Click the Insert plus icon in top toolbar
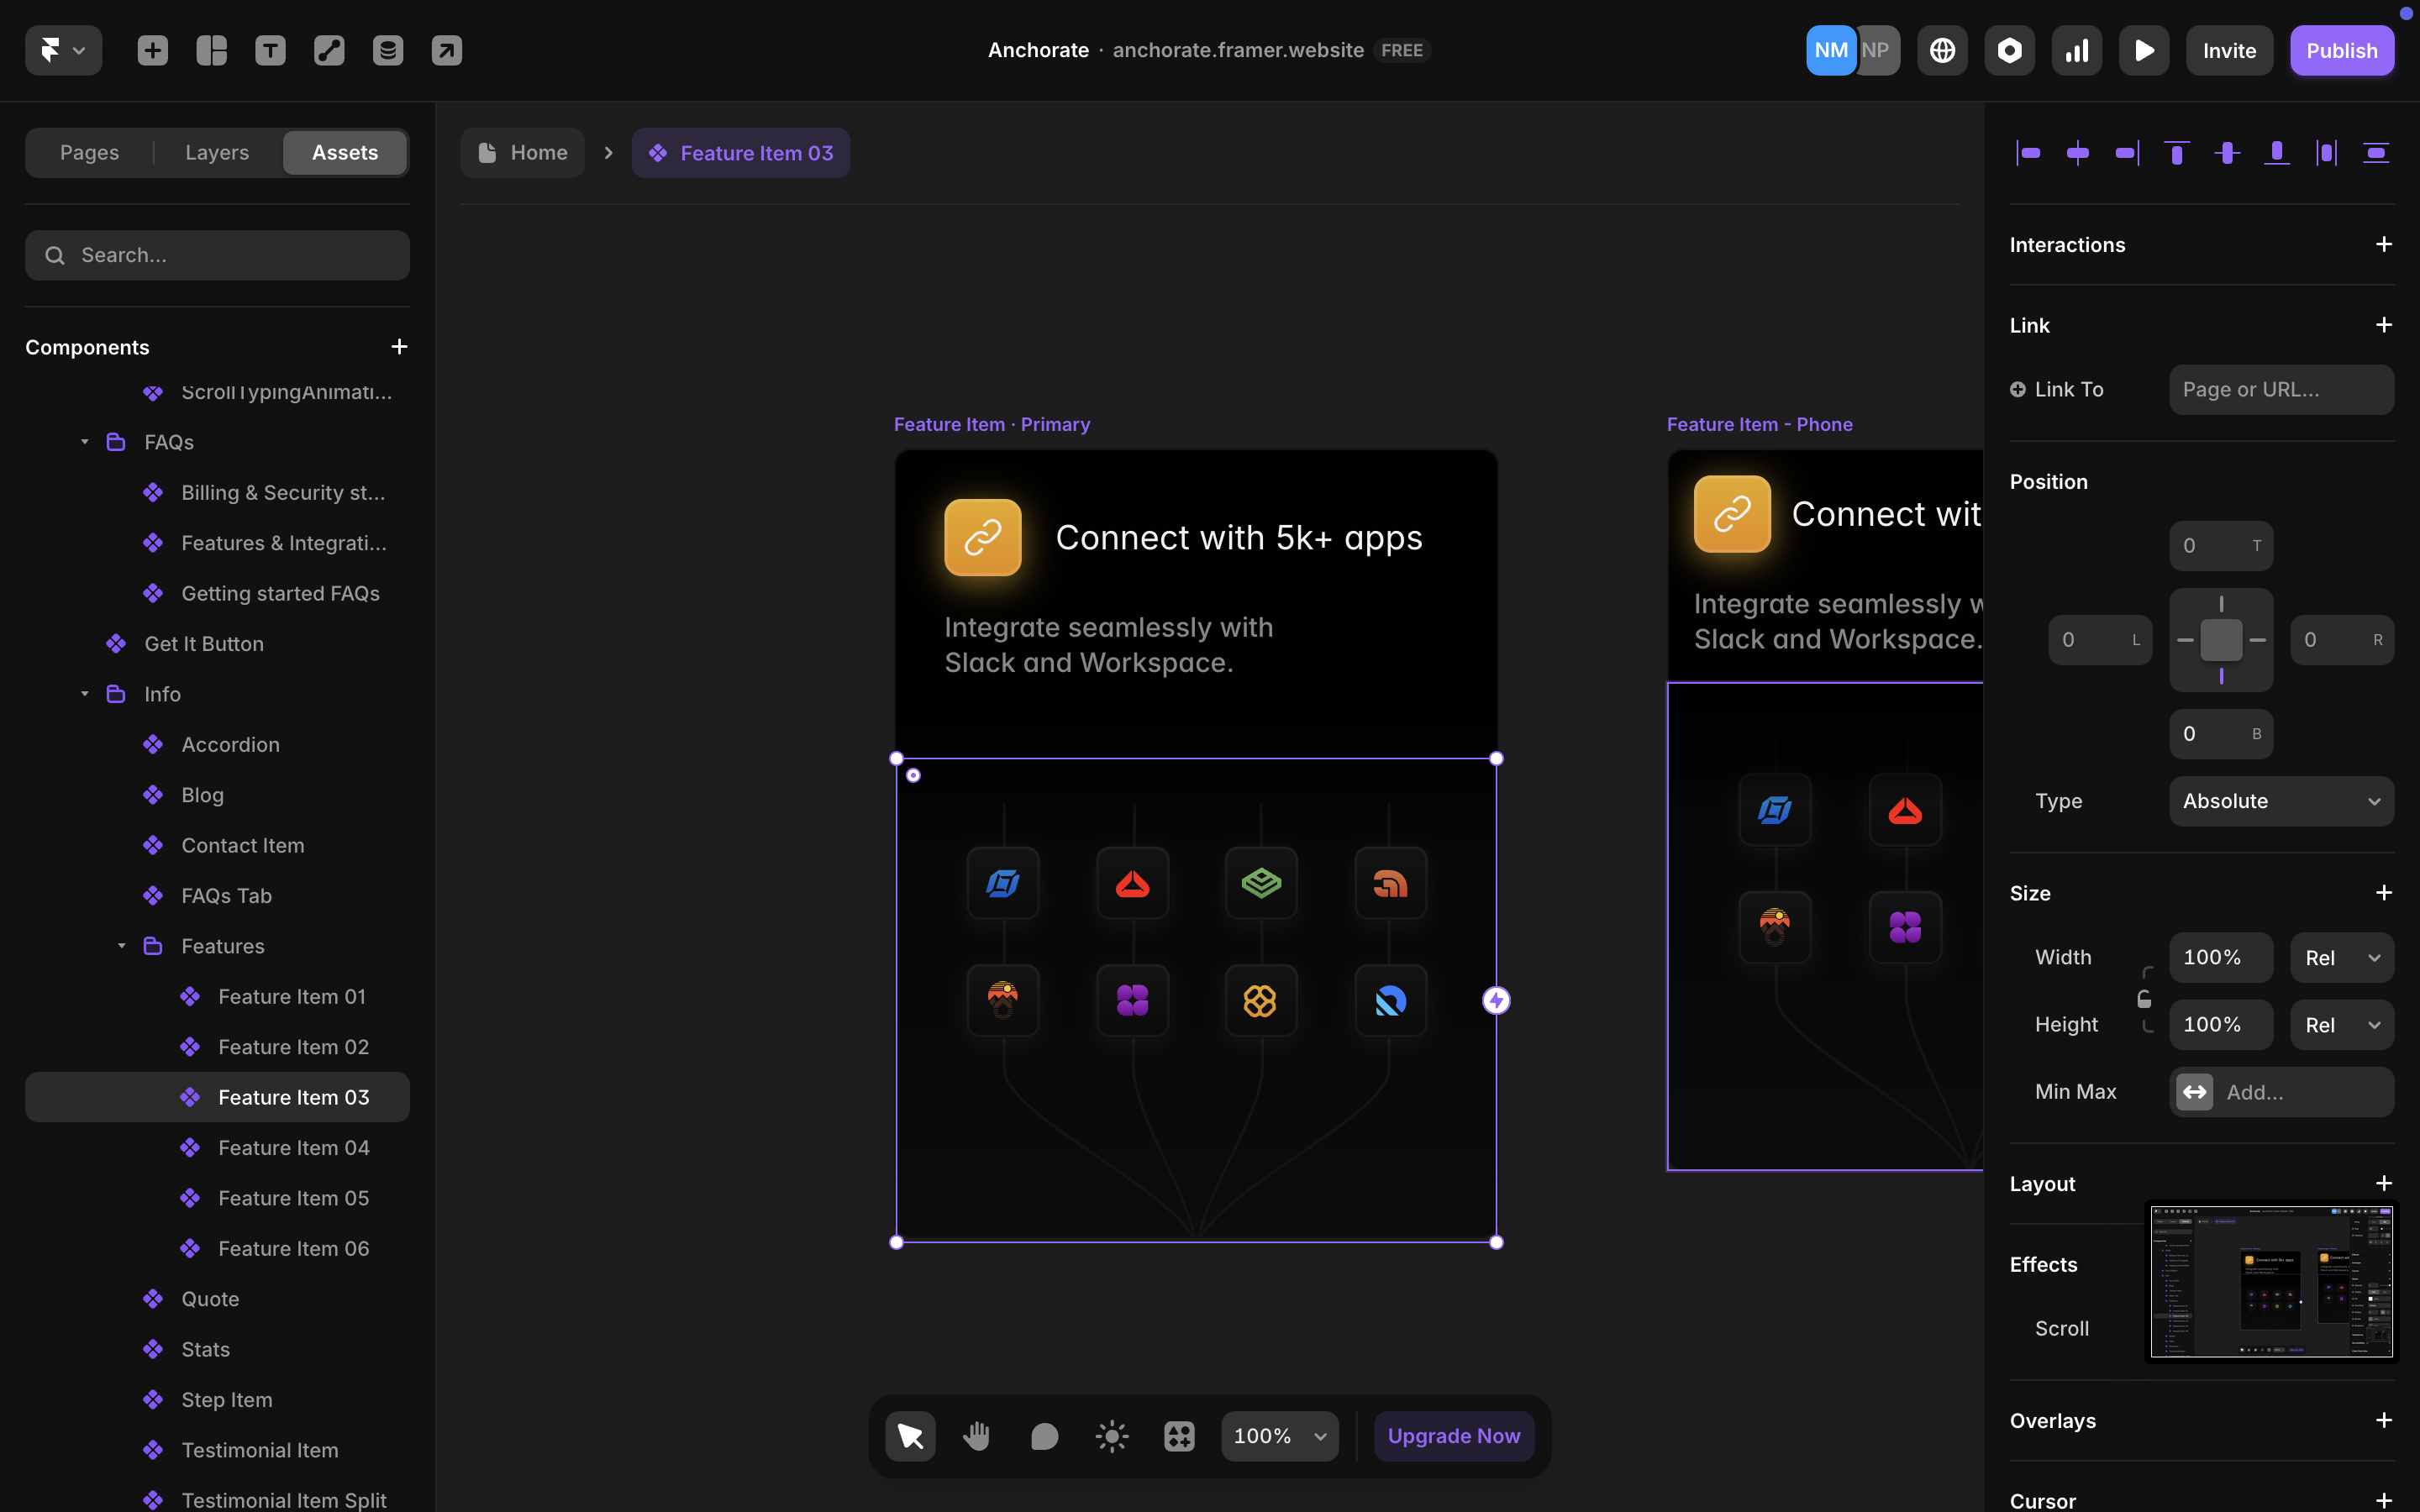Viewport: 2420px width, 1512px height. point(152,50)
